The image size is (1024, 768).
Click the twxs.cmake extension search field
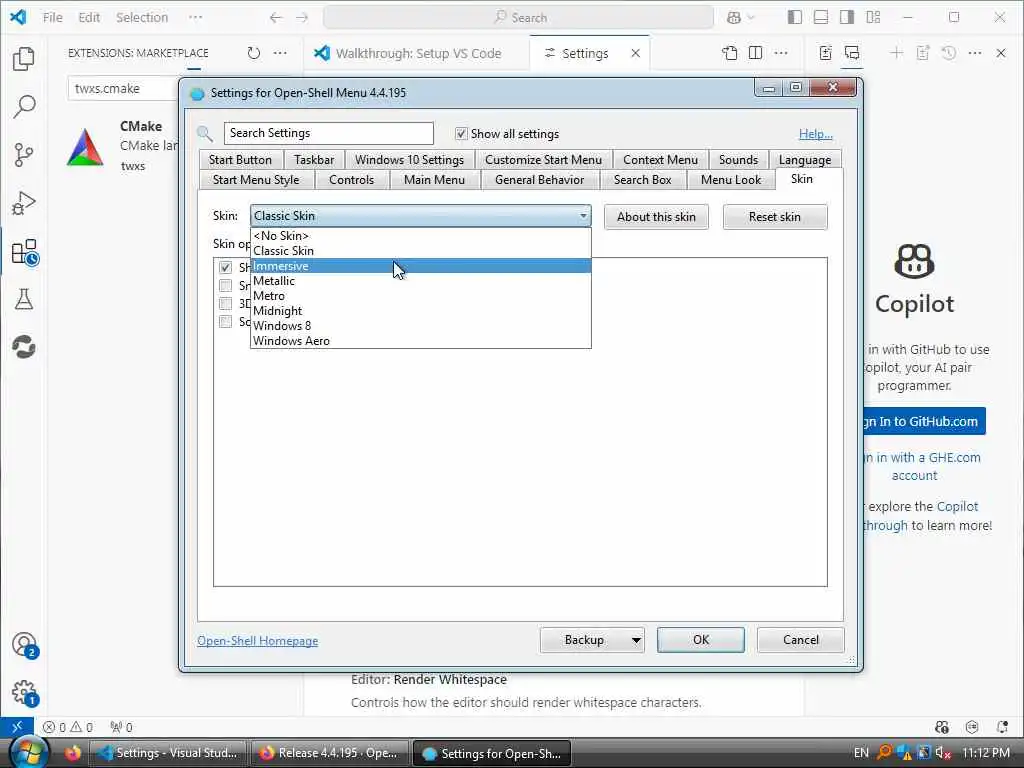[123, 88]
